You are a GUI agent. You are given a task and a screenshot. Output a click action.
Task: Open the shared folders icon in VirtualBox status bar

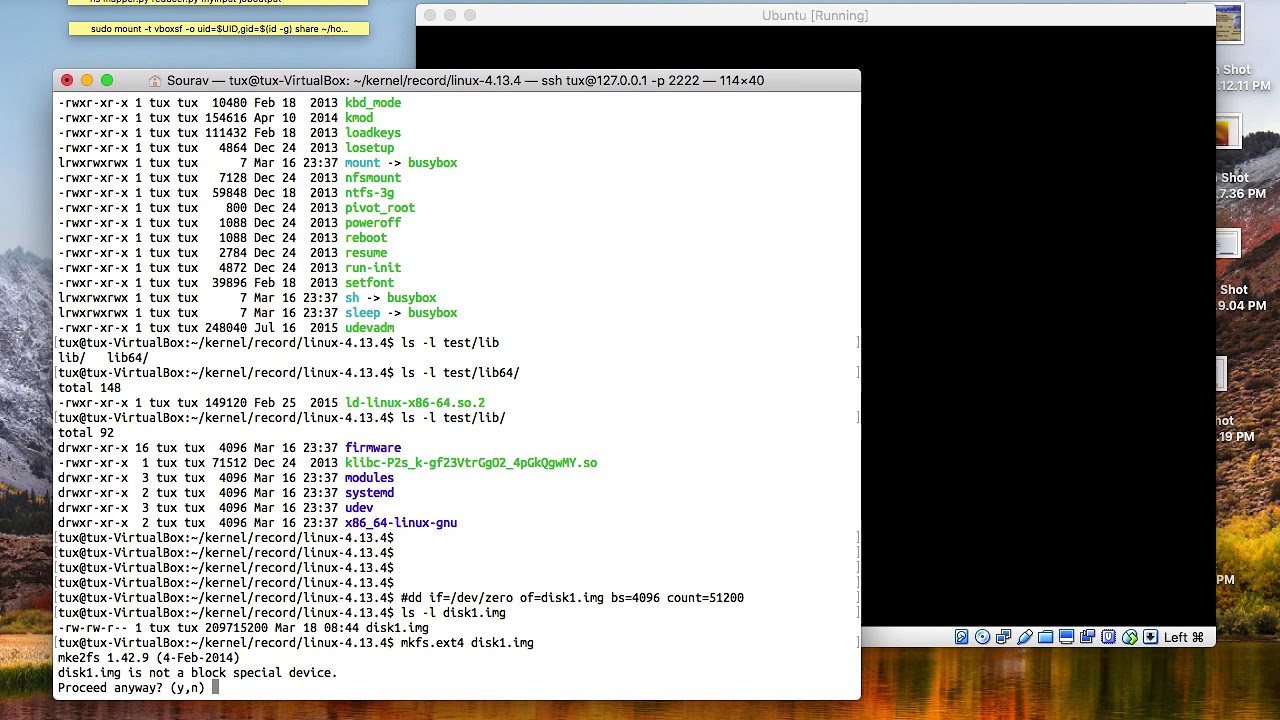(x=1045, y=637)
